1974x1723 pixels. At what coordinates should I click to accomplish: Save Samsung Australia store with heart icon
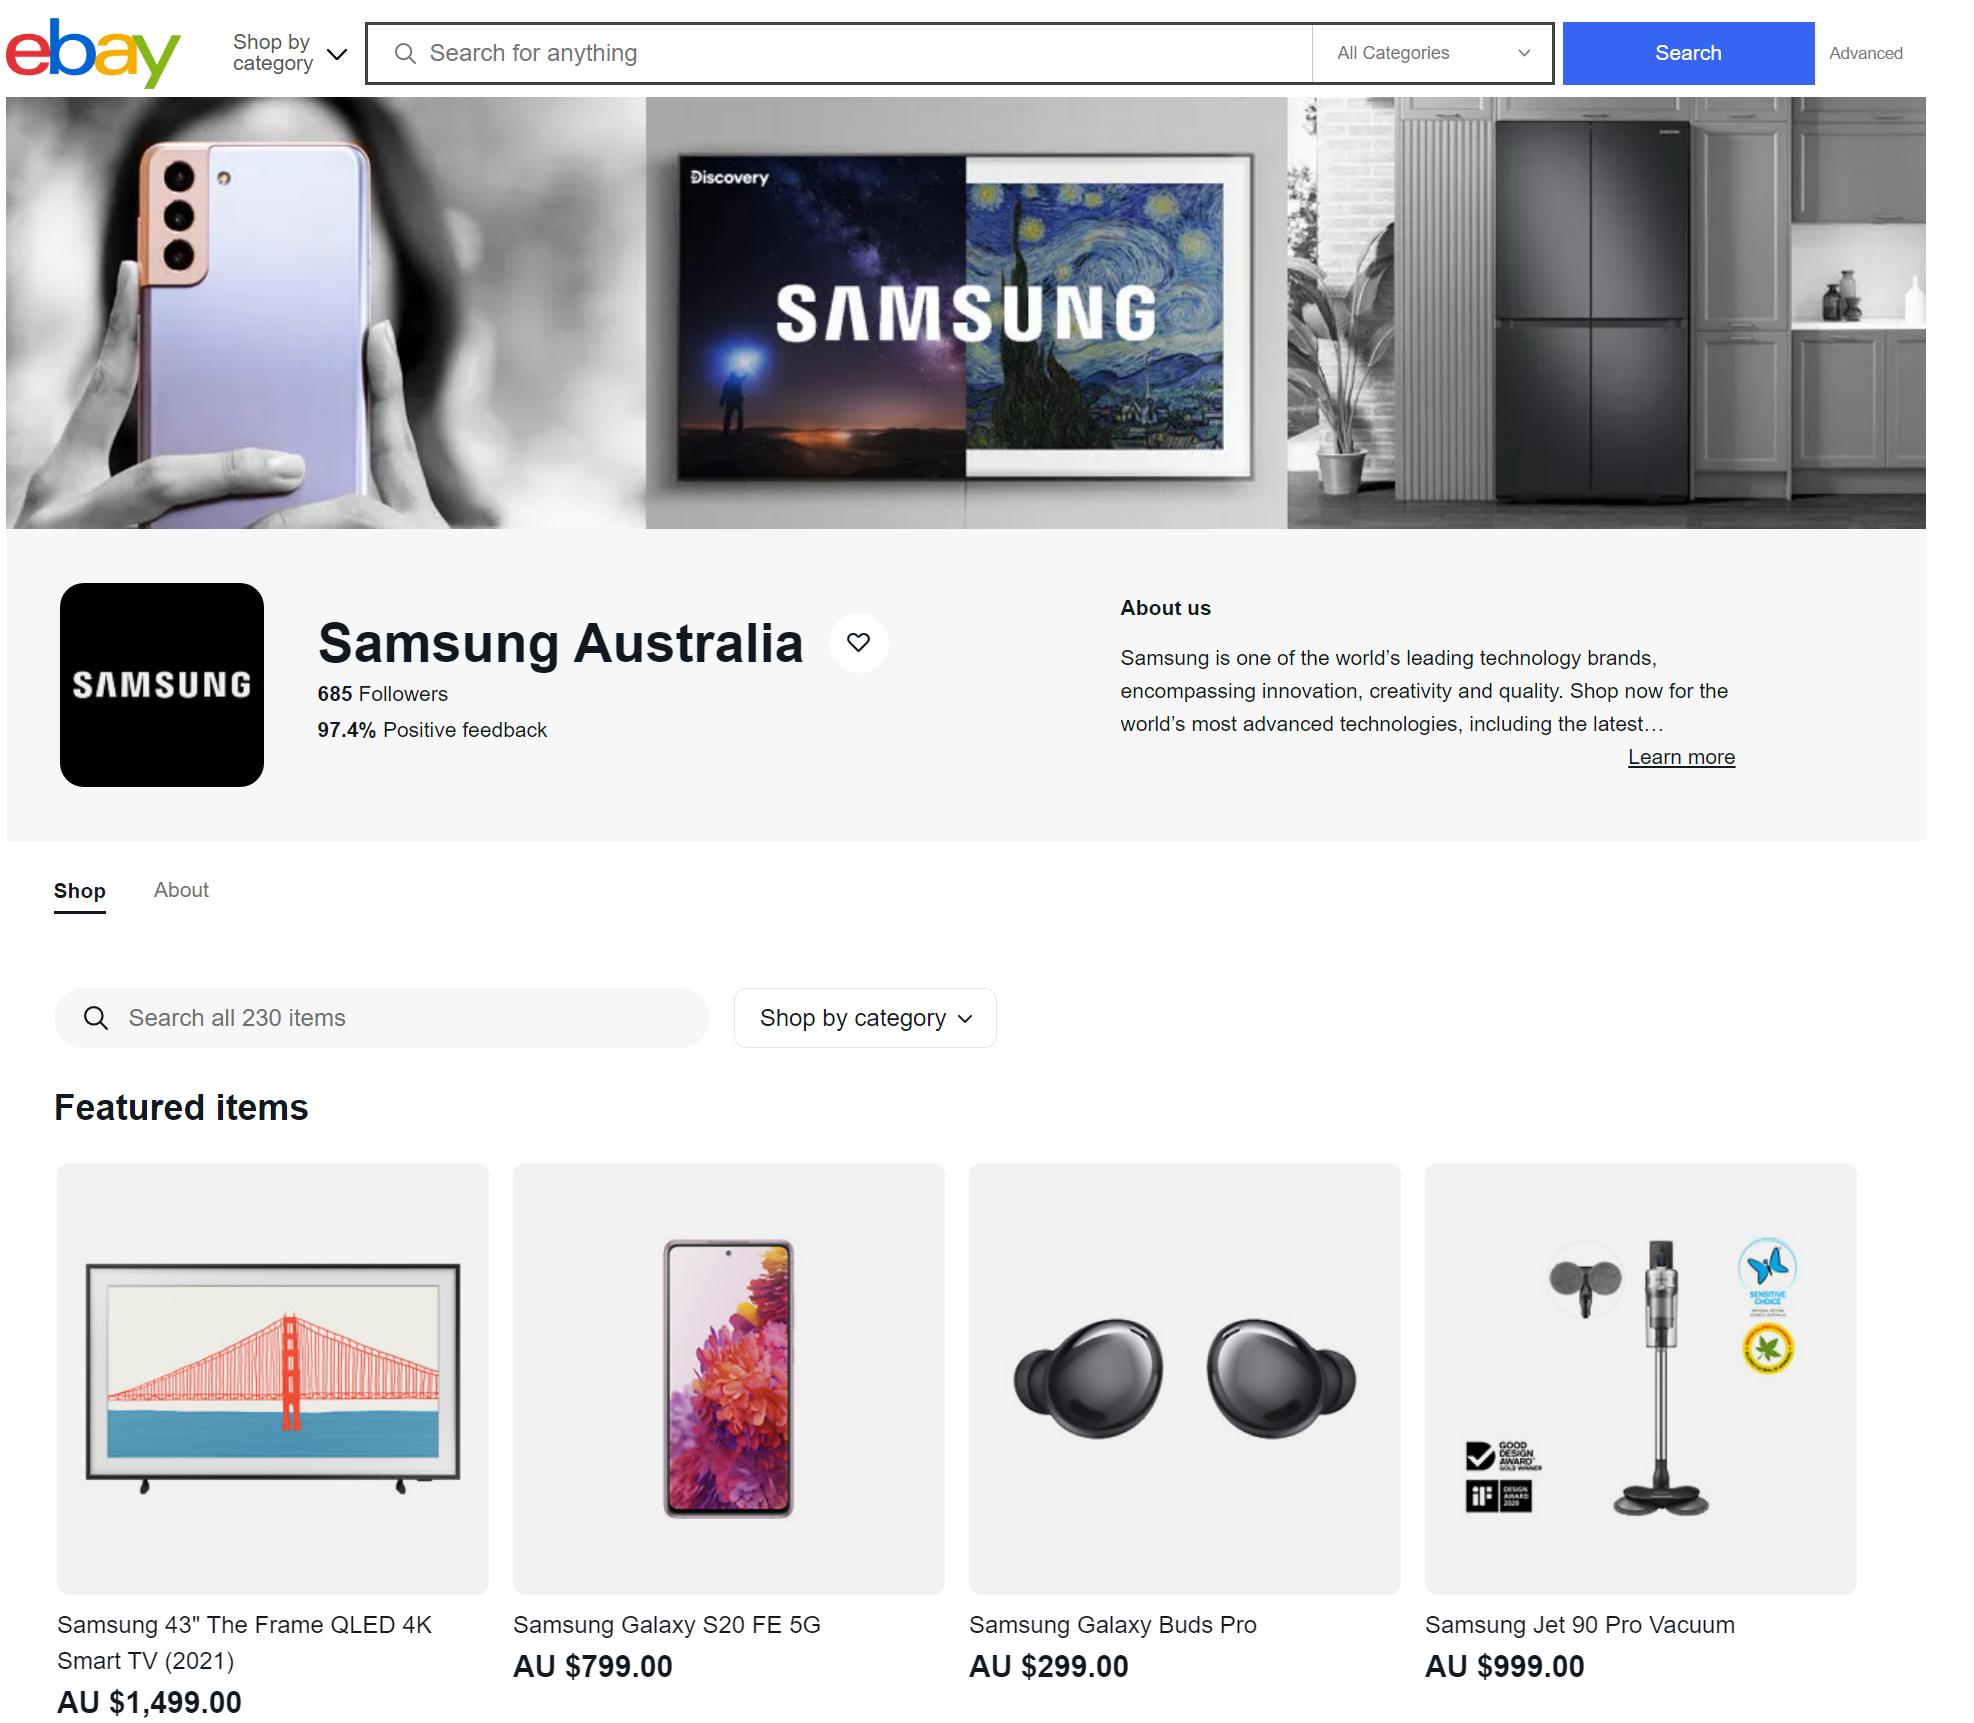(858, 643)
